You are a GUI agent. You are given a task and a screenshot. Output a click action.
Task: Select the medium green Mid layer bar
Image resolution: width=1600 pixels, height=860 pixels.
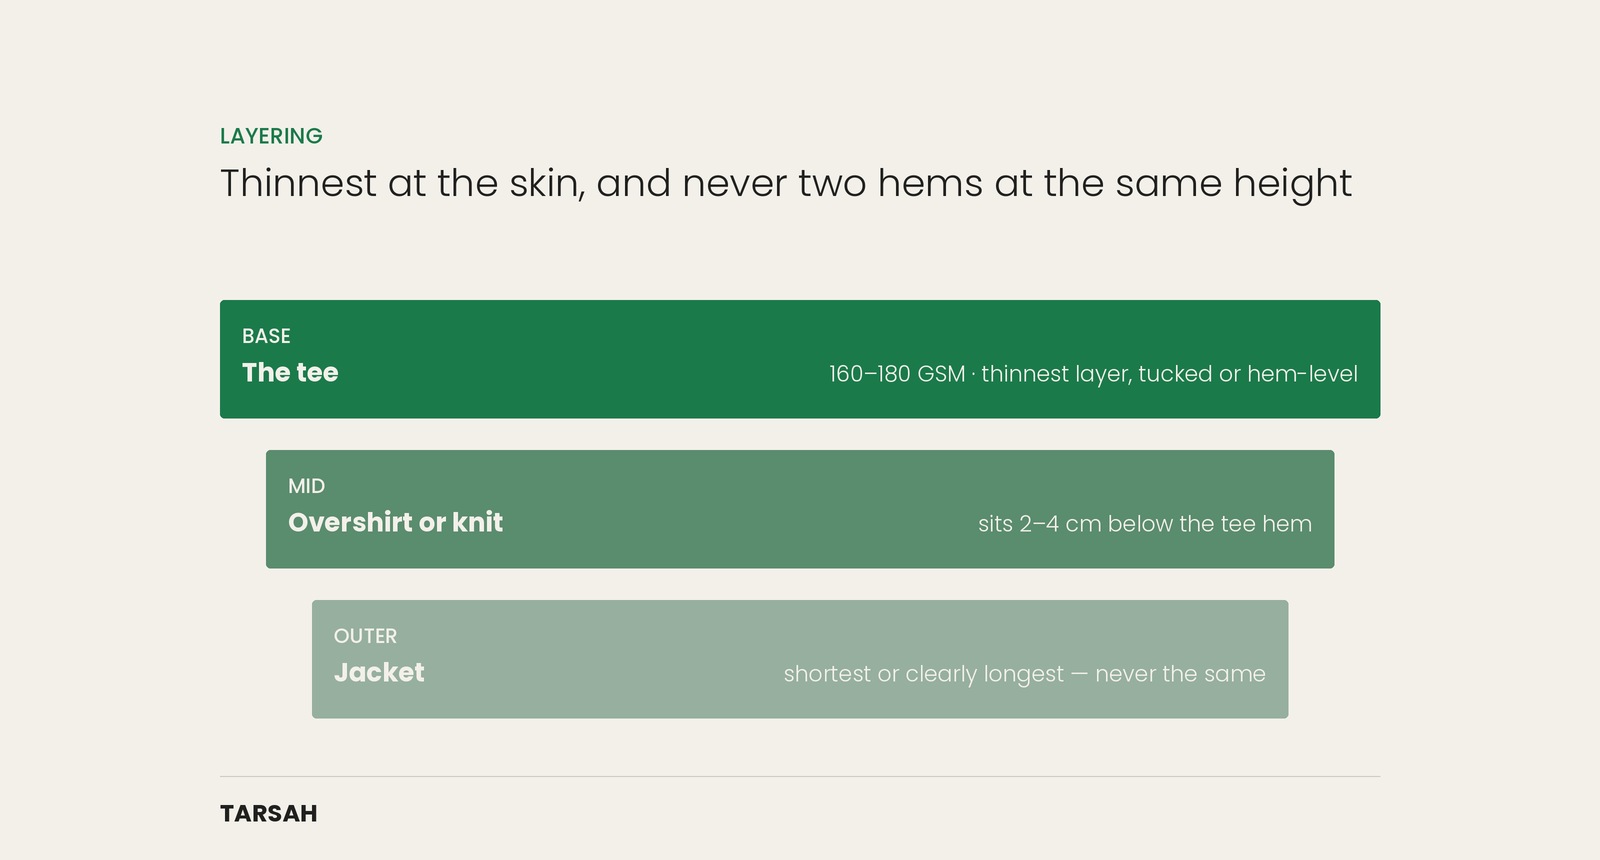click(x=800, y=509)
